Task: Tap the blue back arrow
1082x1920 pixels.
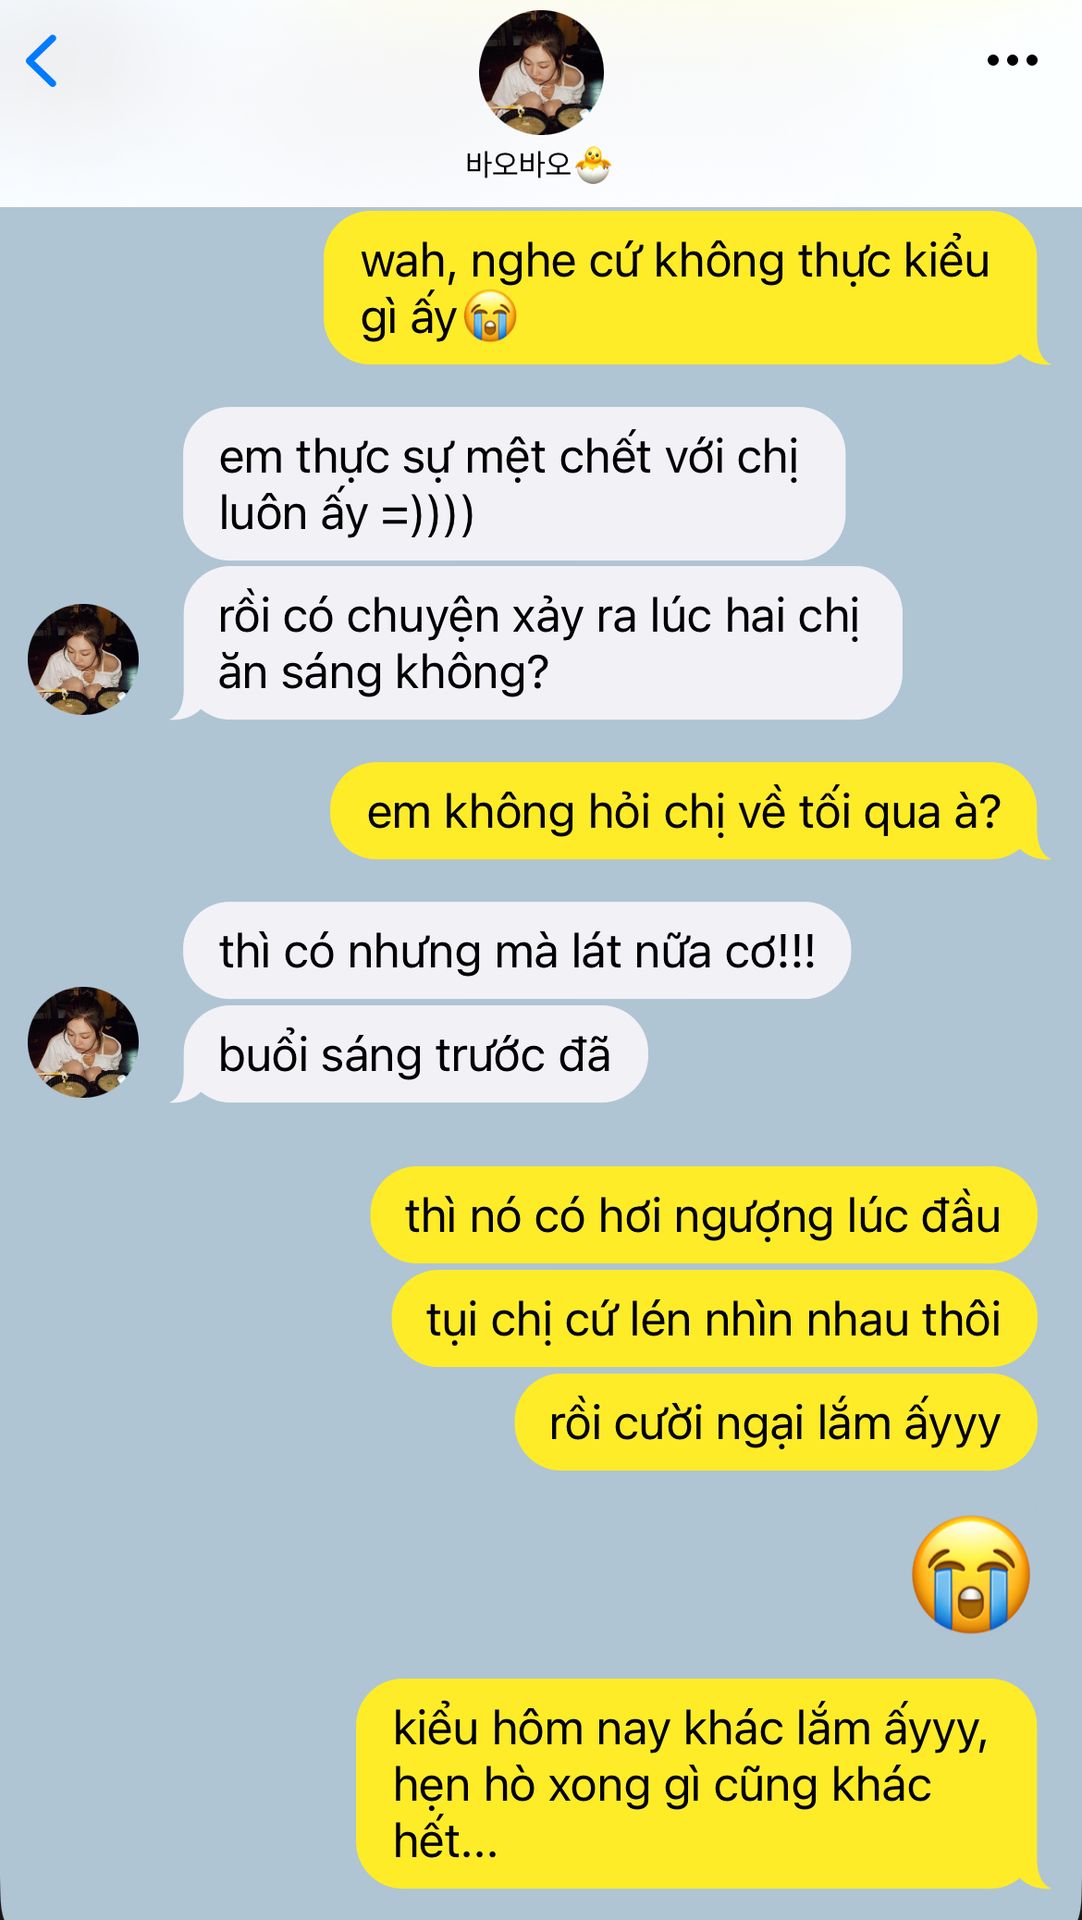Action: click(x=41, y=61)
